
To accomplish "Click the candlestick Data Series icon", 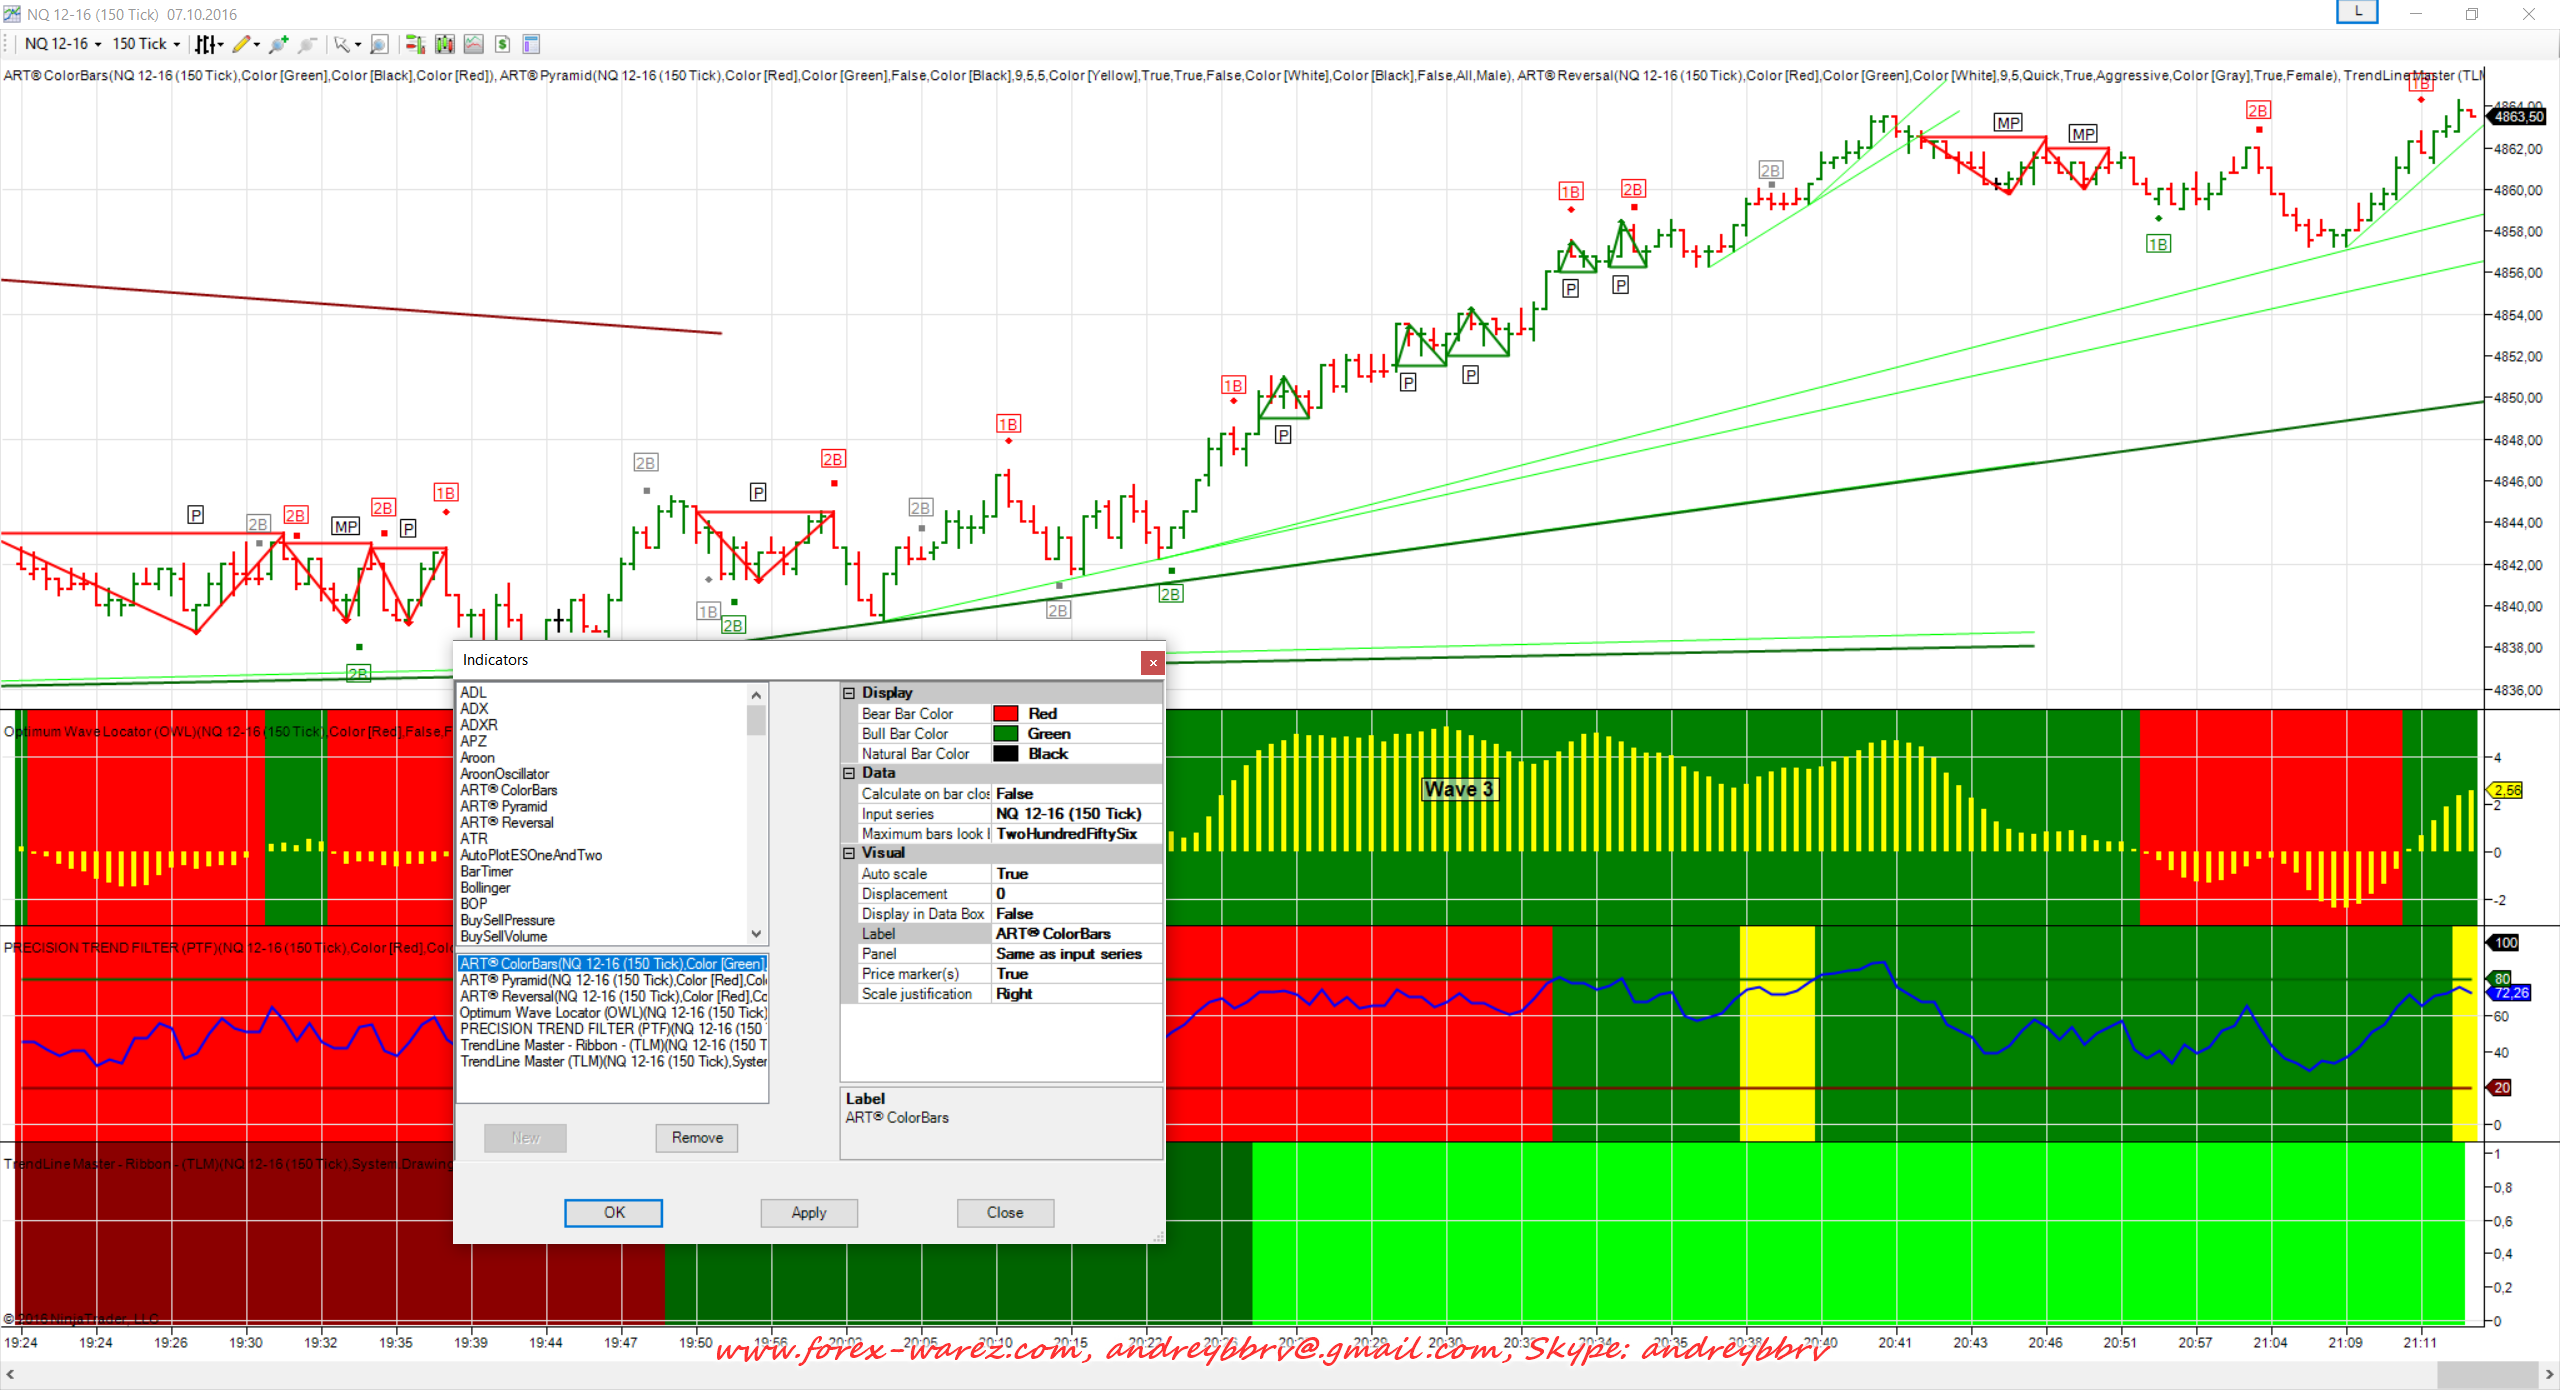I will [445, 44].
